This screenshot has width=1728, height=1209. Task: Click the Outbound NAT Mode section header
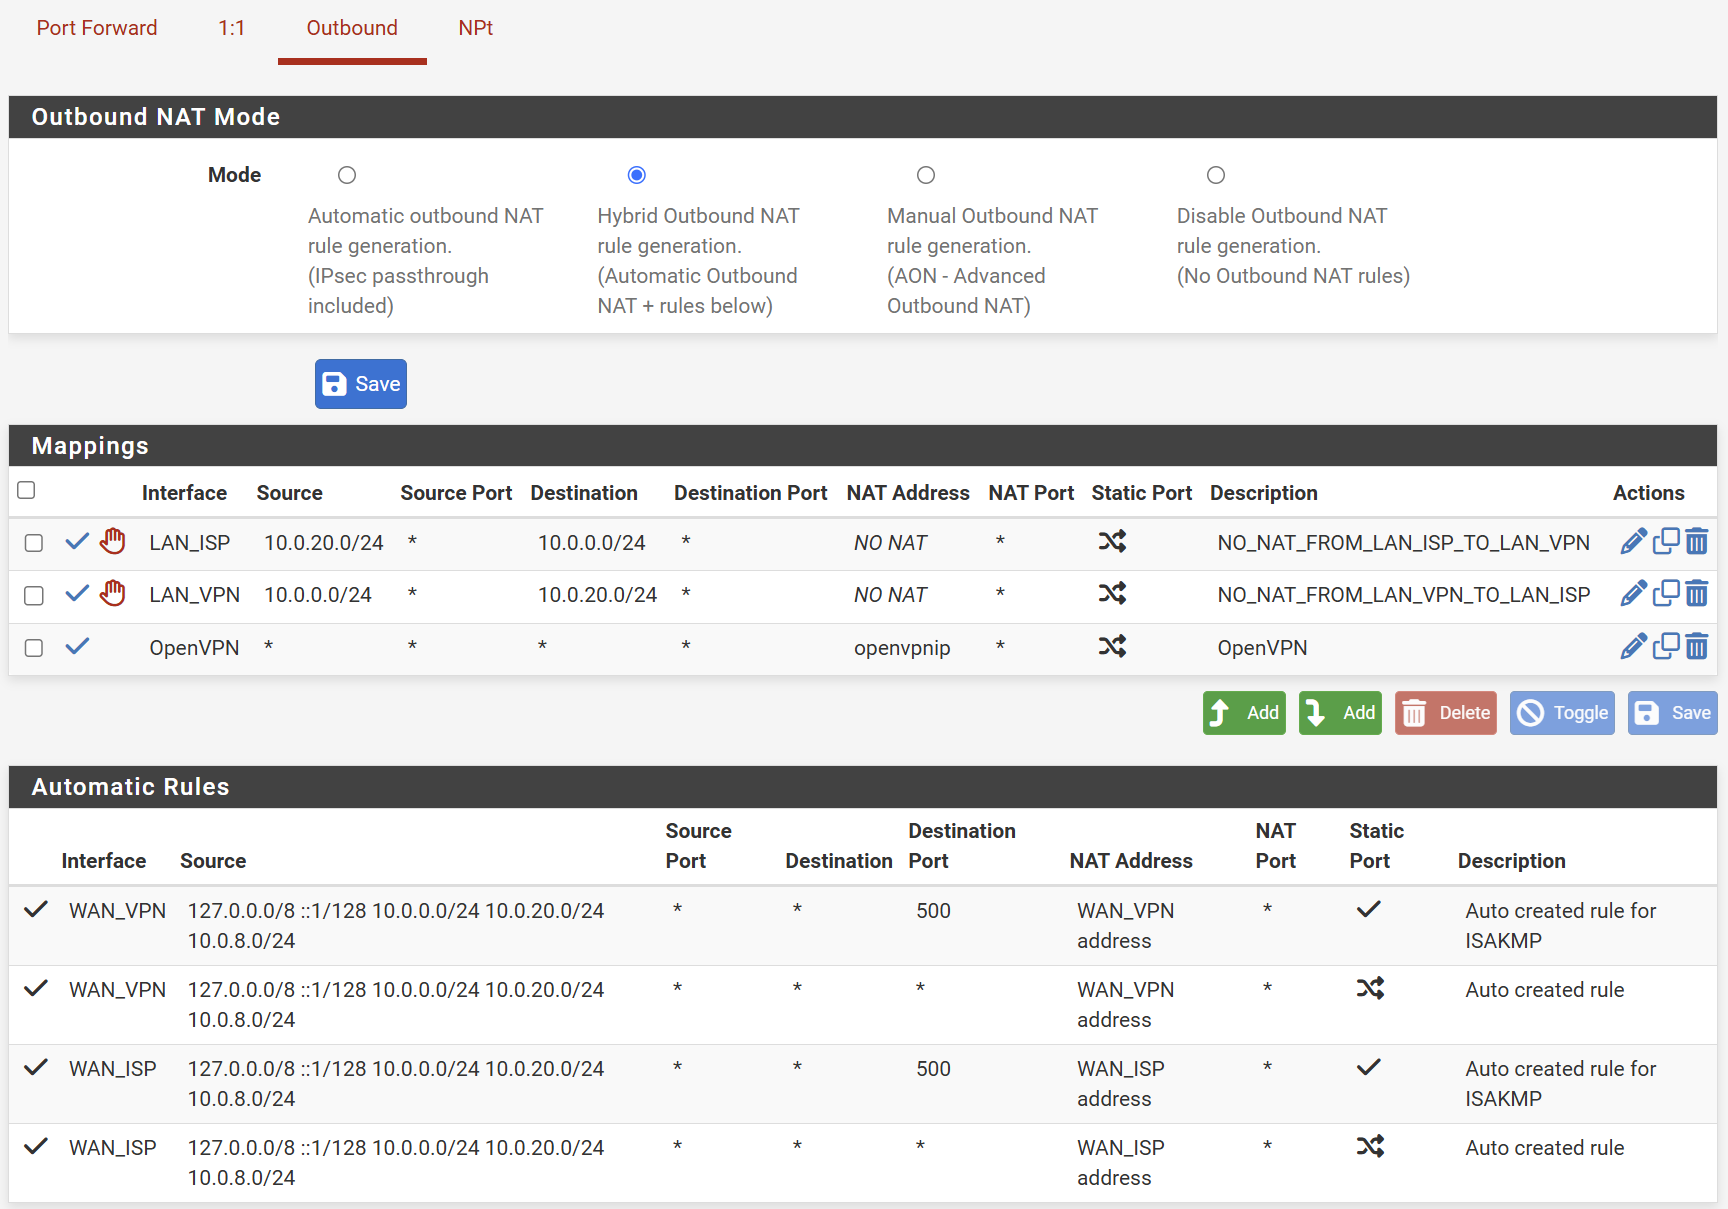(863, 117)
